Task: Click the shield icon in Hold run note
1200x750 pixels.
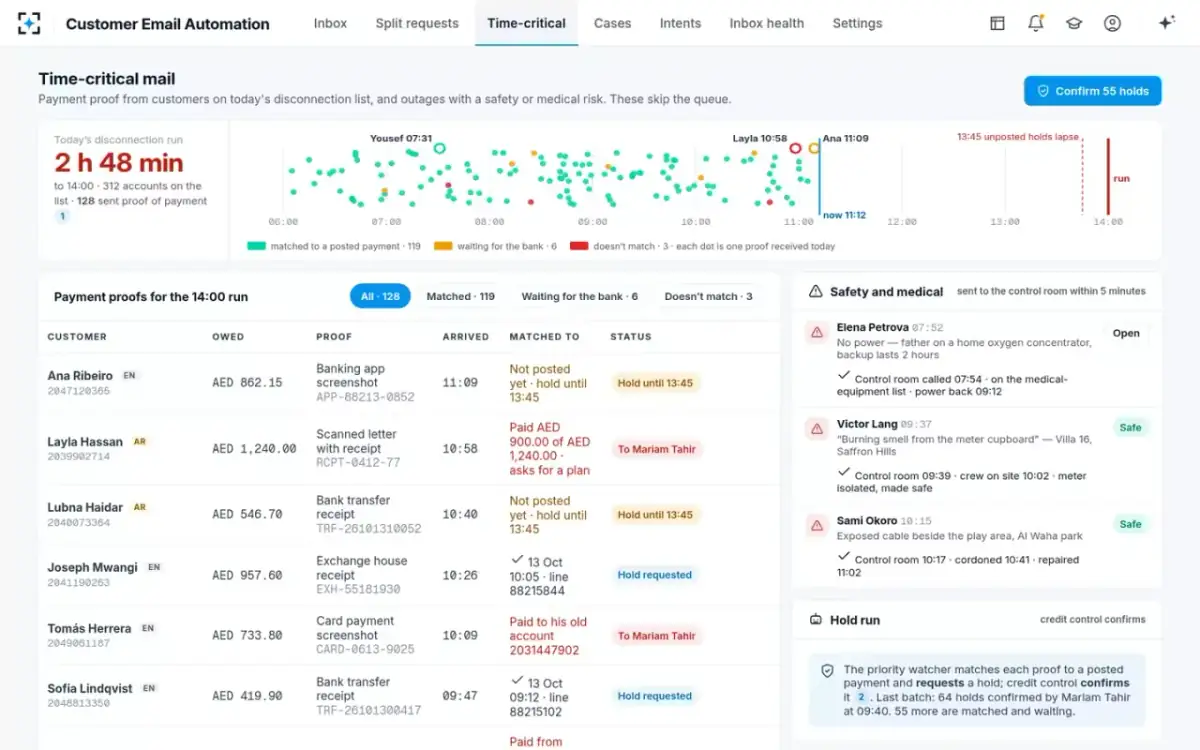Action: coord(827,670)
